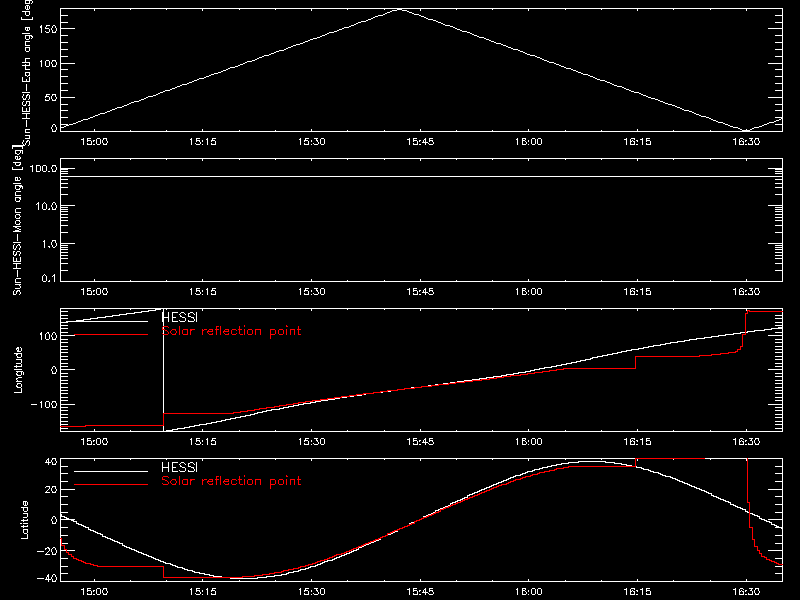Click the 0.1 tick on Moon angle axis
Screen dimensions: 800x600
pos(49,278)
